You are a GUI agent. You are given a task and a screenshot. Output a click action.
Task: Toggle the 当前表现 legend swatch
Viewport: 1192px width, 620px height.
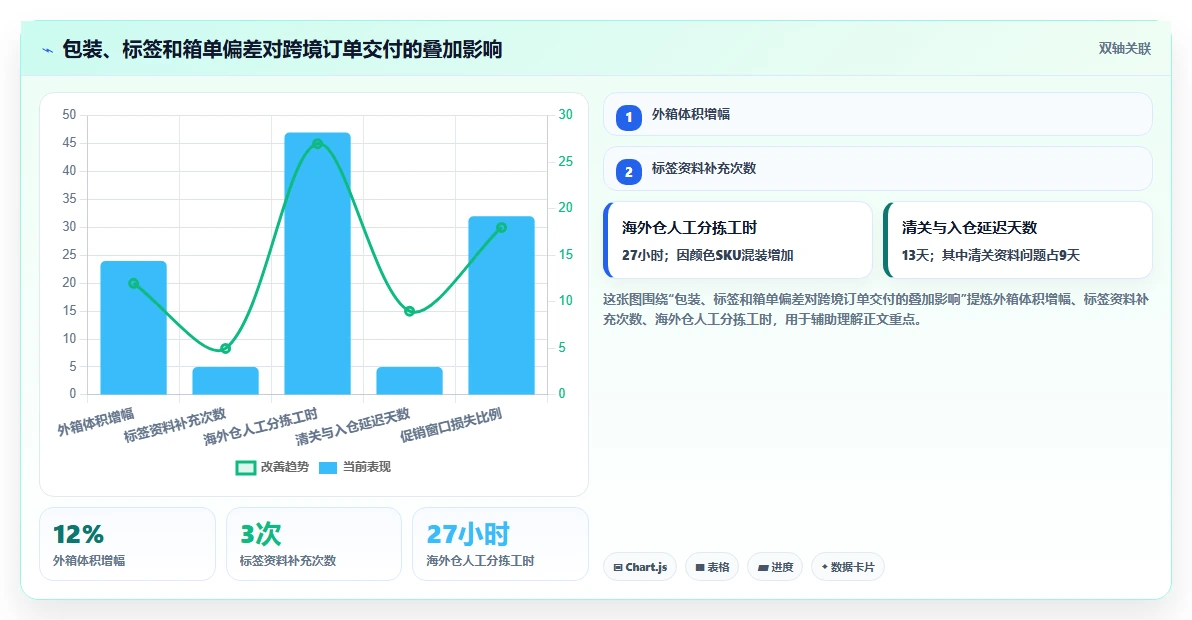[328, 467]
